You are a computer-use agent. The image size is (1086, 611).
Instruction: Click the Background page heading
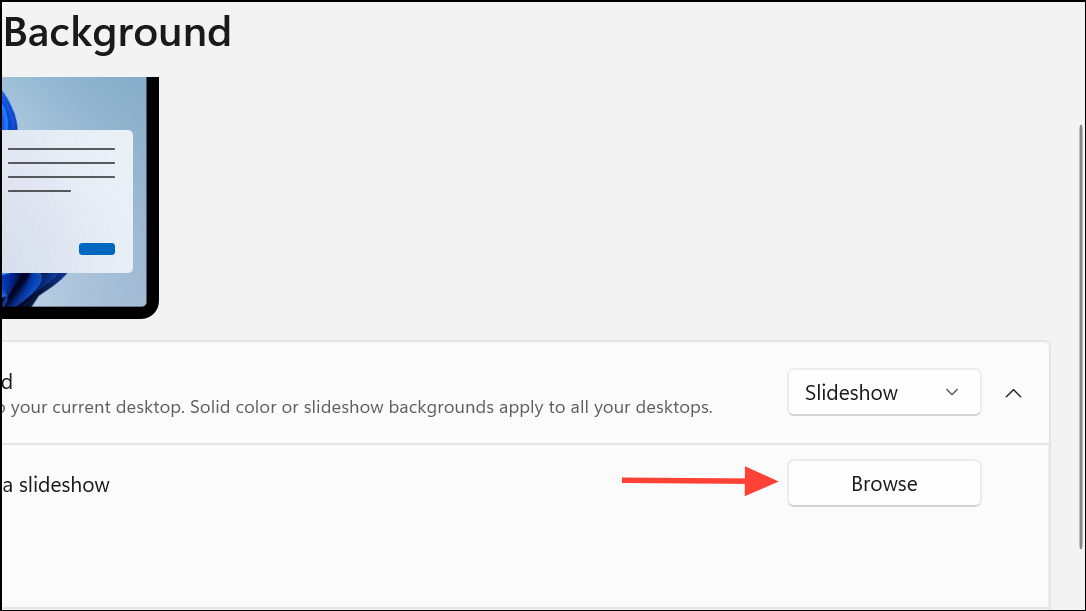116,32
